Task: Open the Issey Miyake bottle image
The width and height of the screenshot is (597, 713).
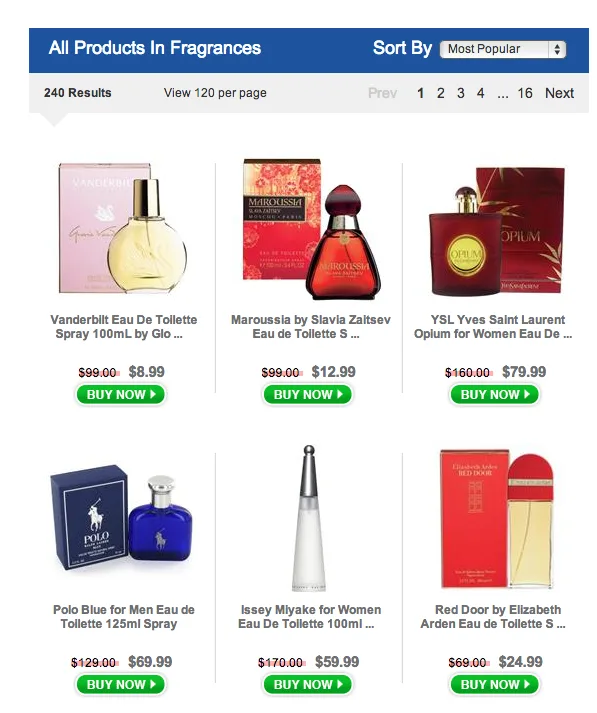Action: [309, 518]
